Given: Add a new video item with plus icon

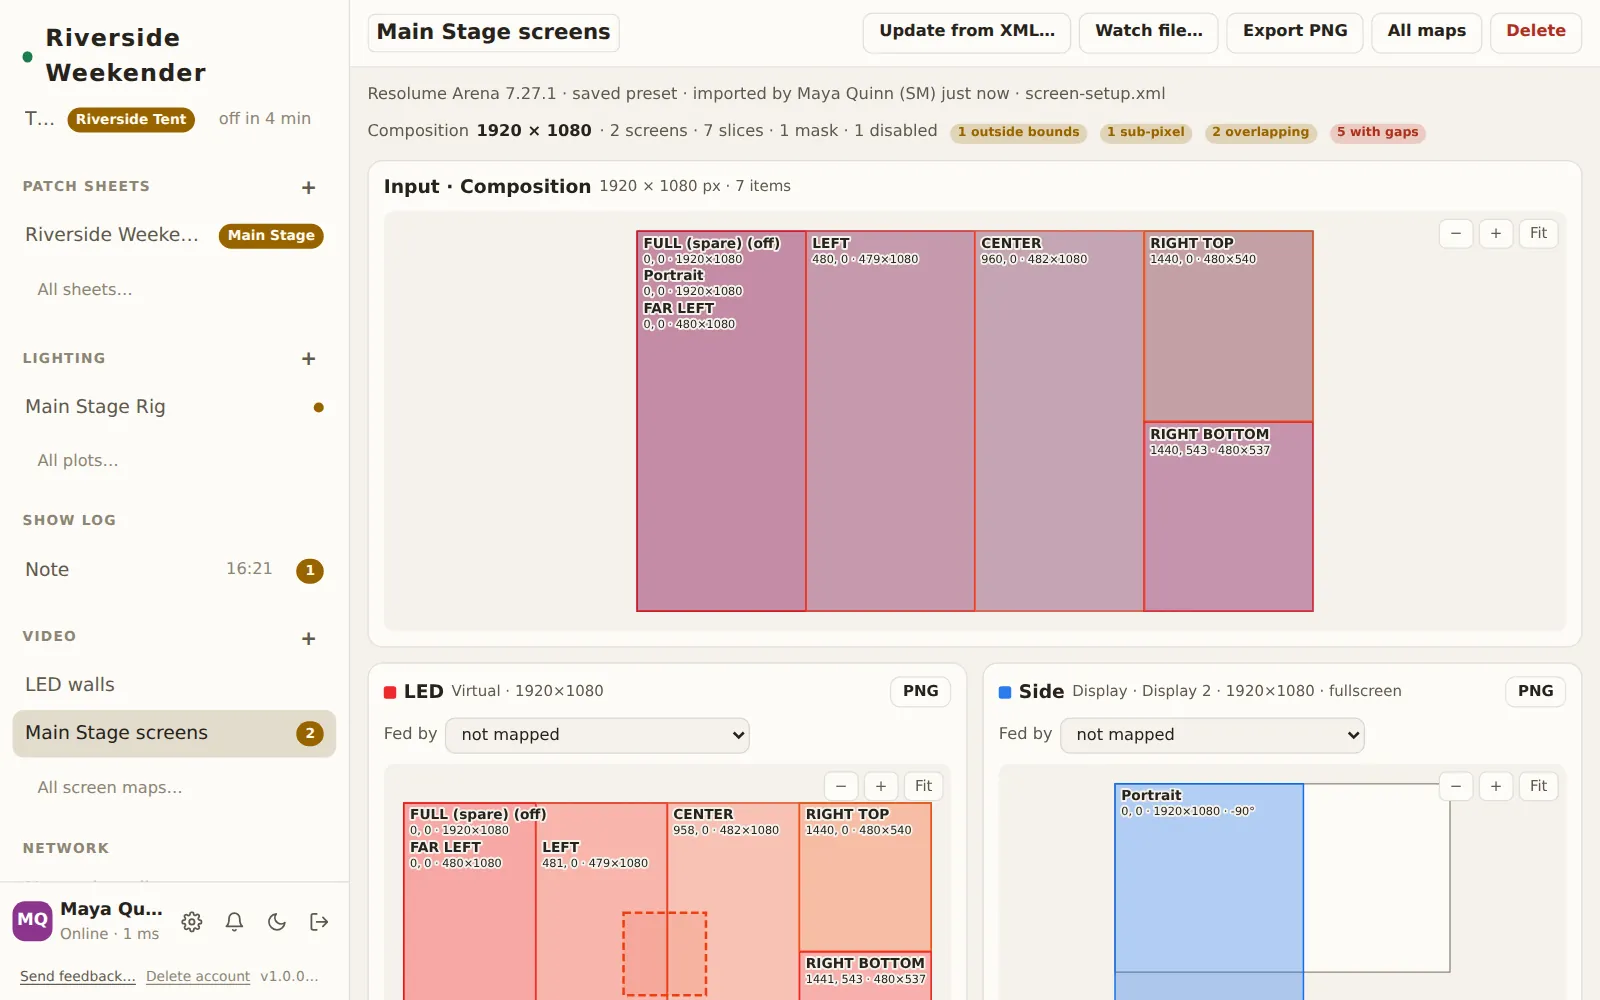Looking at the screenshot, I should point(308,639).
